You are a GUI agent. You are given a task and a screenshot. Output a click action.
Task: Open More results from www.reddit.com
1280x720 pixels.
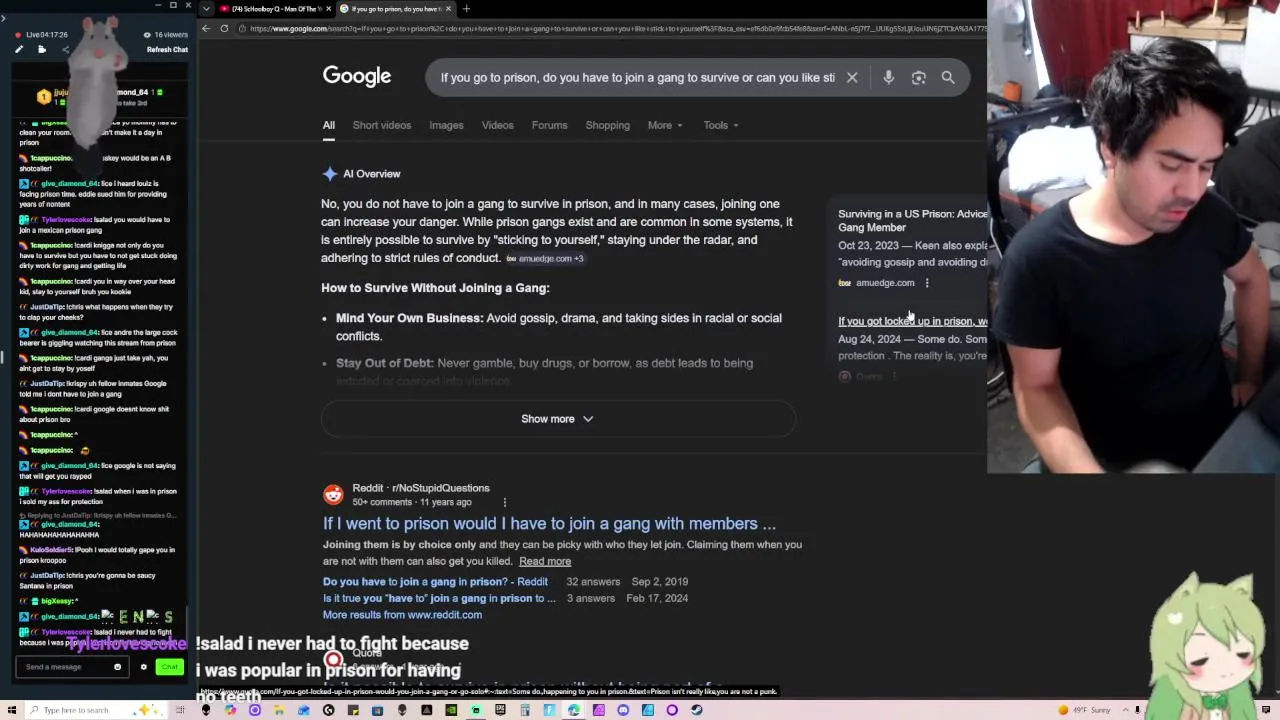(x=402, y=615)
